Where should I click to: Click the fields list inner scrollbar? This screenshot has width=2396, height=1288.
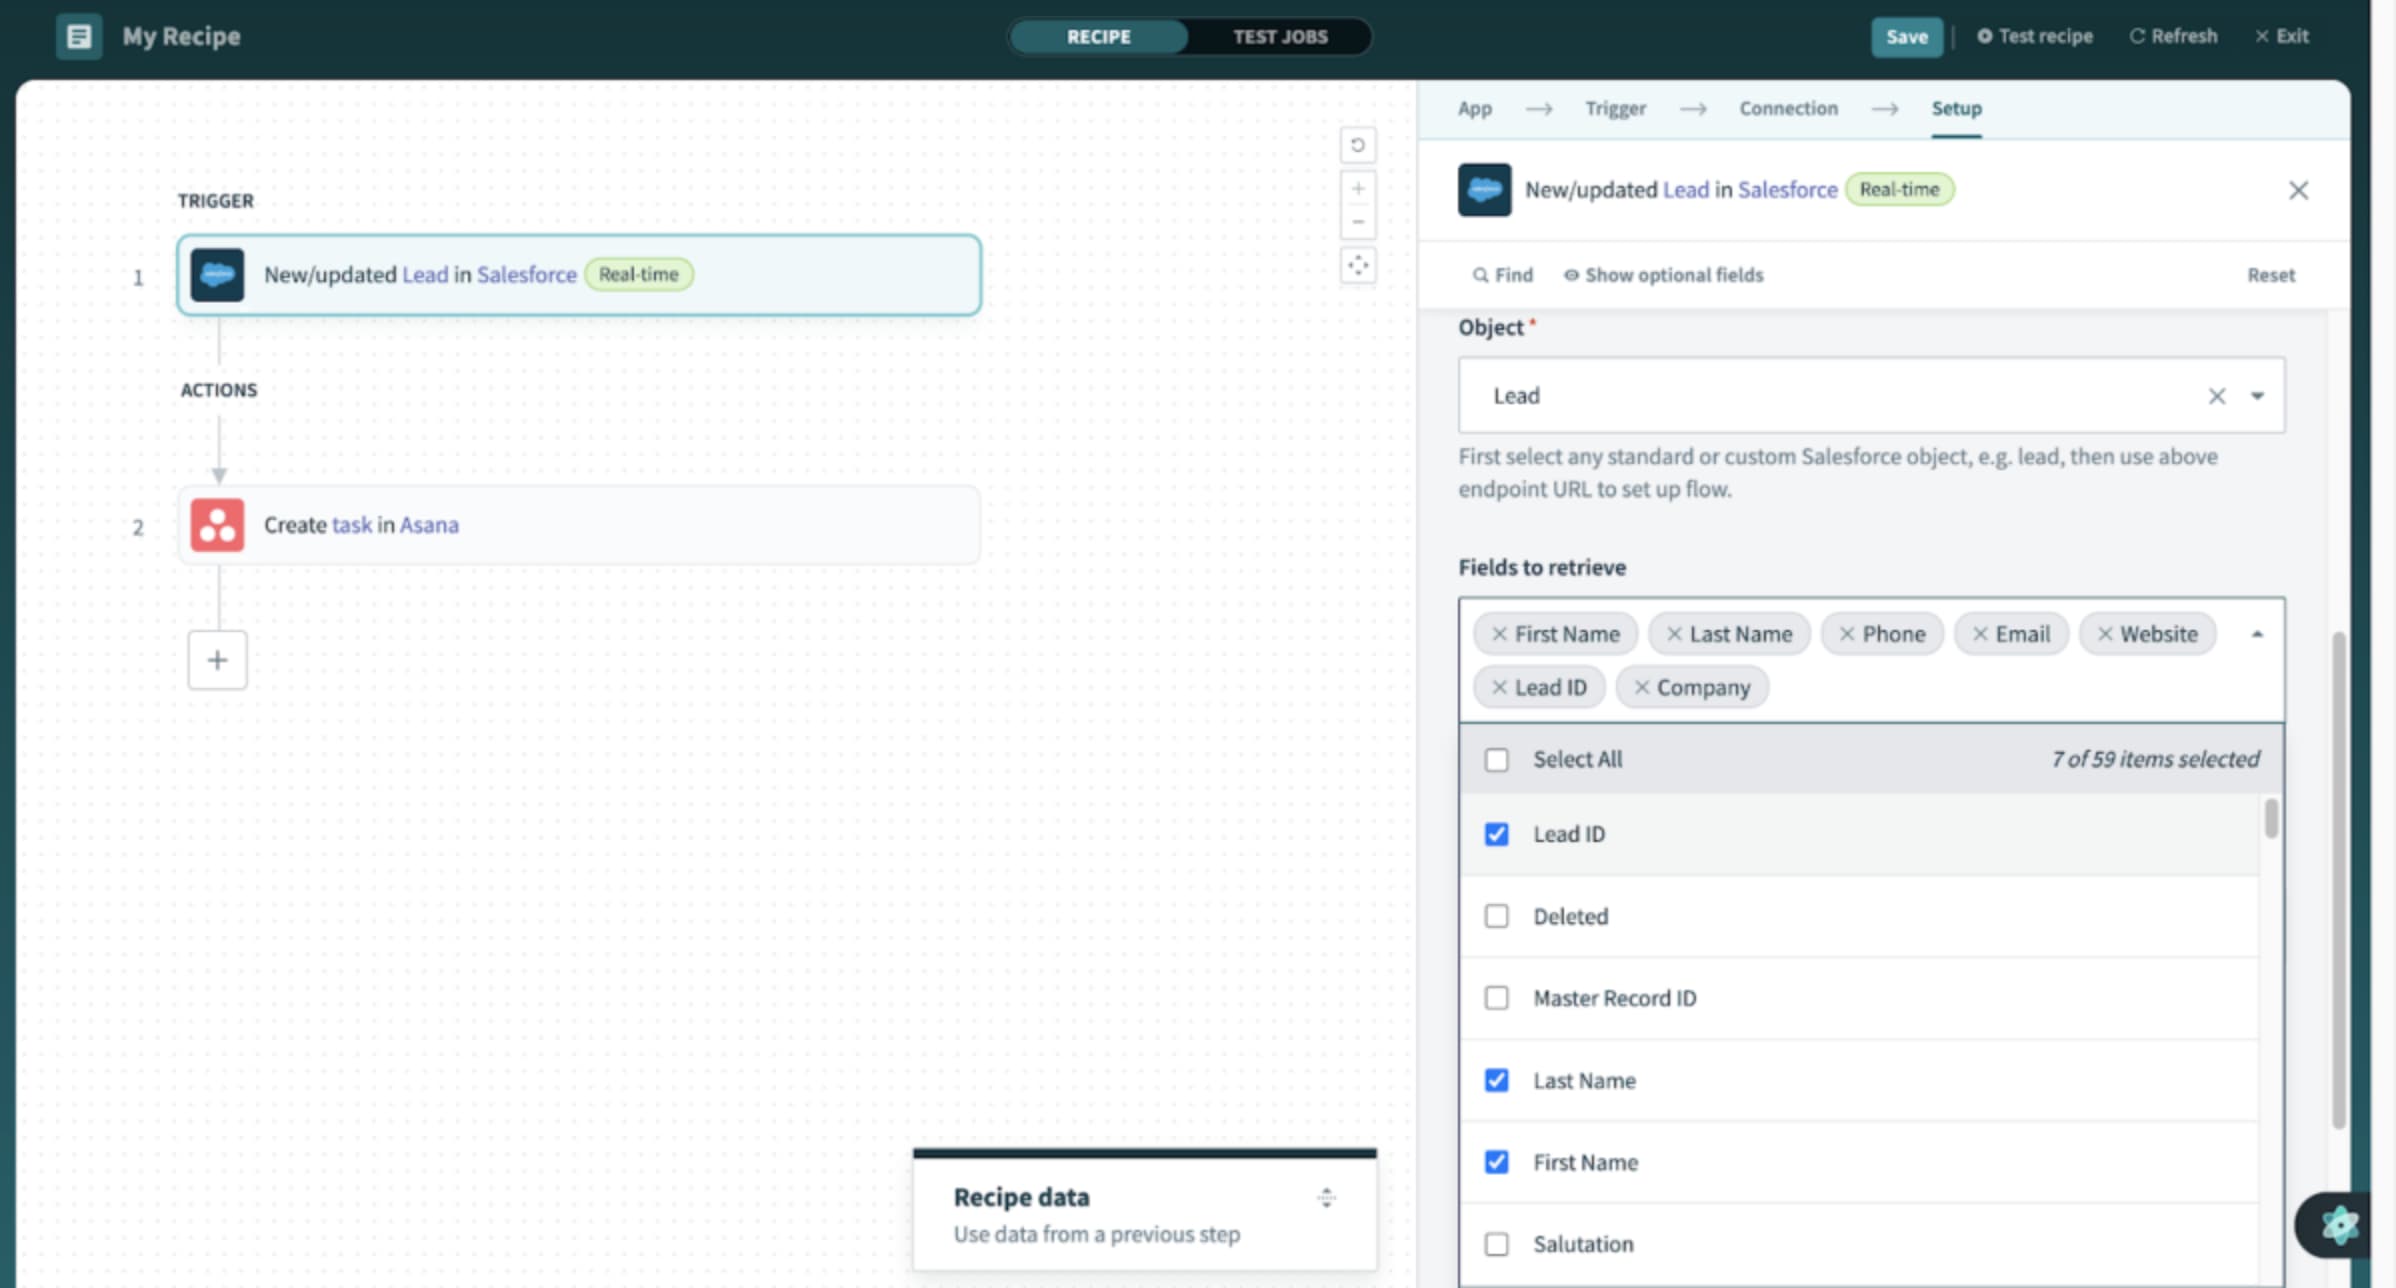[2271, 818]
